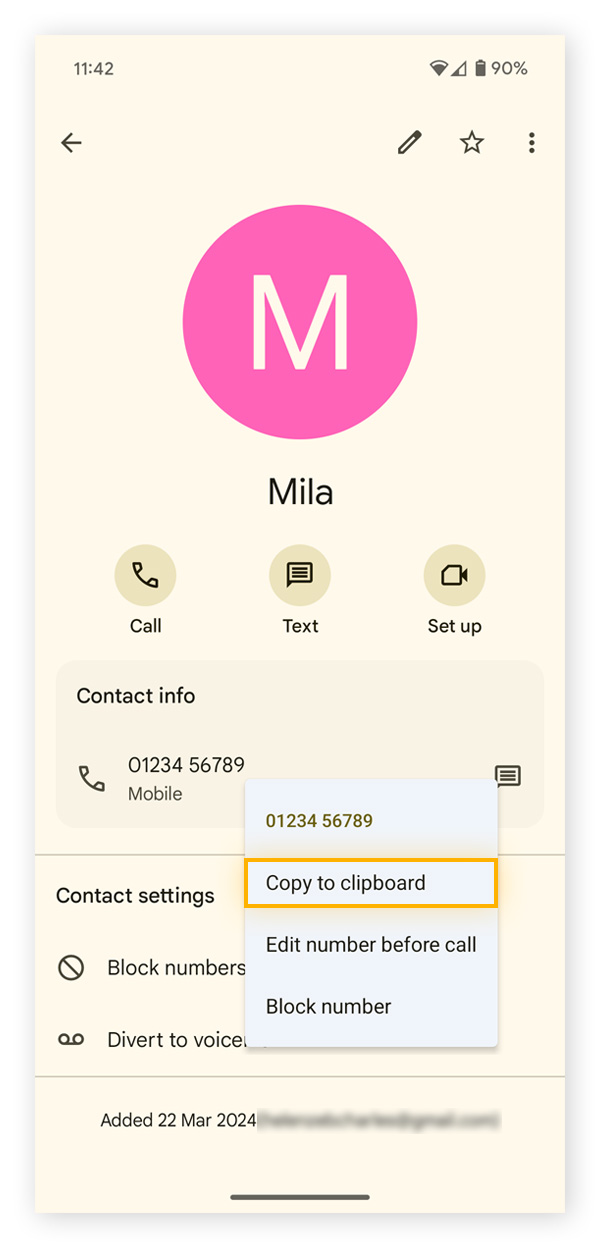Tap the voicemail icon beside Divert to voicemail
Screen dimensions: 600x1248
click(71, 1039)
